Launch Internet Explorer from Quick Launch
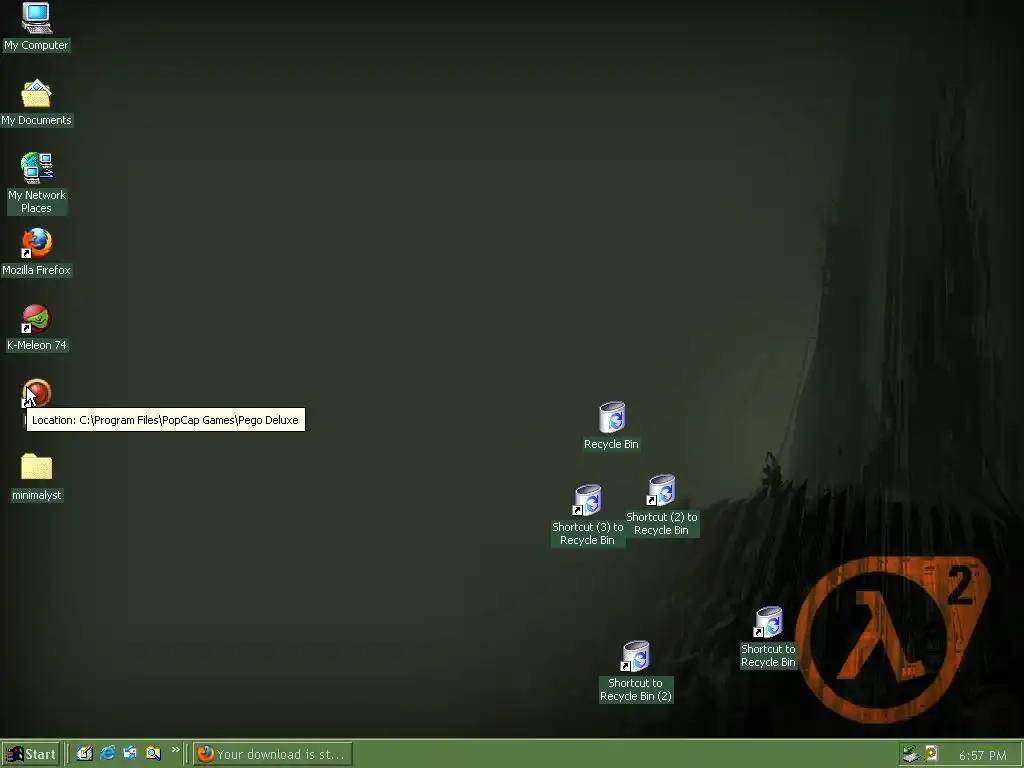Viewport: 1024px width, 768px height. coord(108,754)
